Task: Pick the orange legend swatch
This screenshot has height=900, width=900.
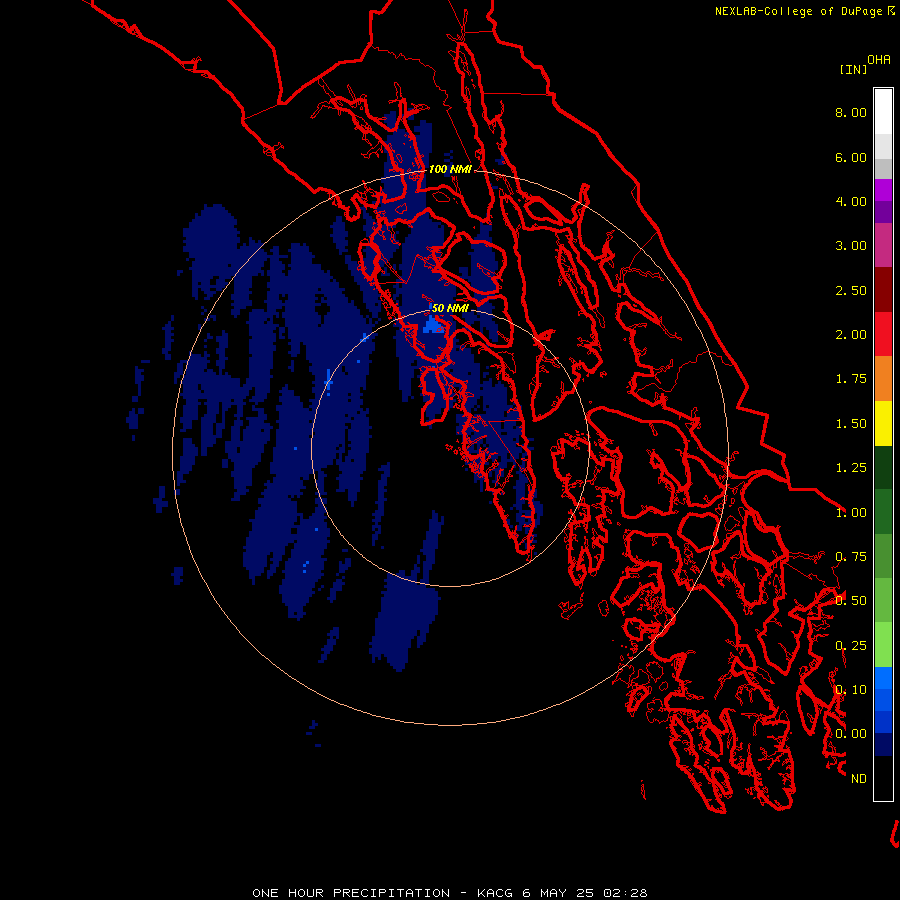Action: click(883, 379)
